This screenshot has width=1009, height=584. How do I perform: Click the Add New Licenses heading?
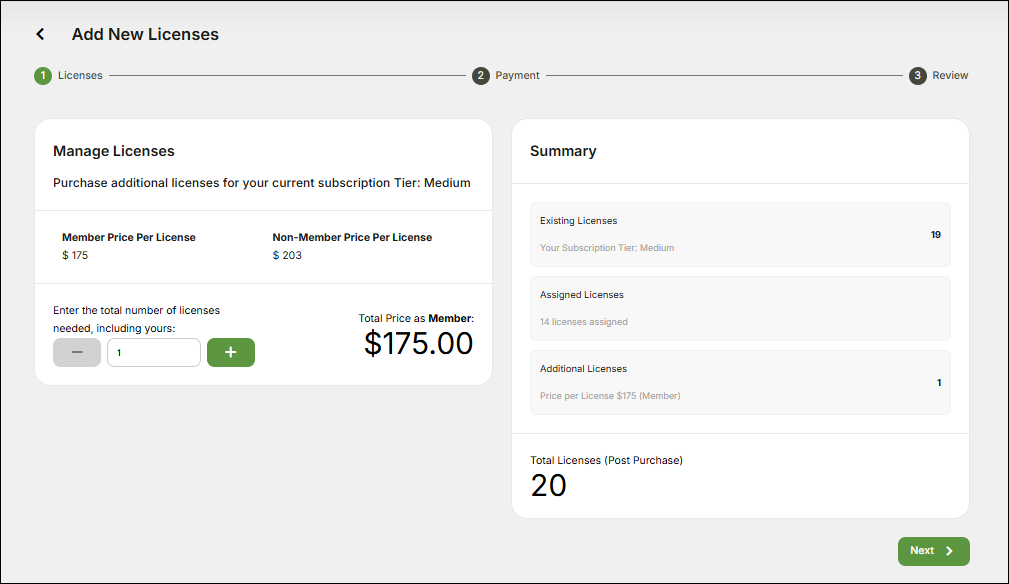pyautogui.click(x=145, y=34)
